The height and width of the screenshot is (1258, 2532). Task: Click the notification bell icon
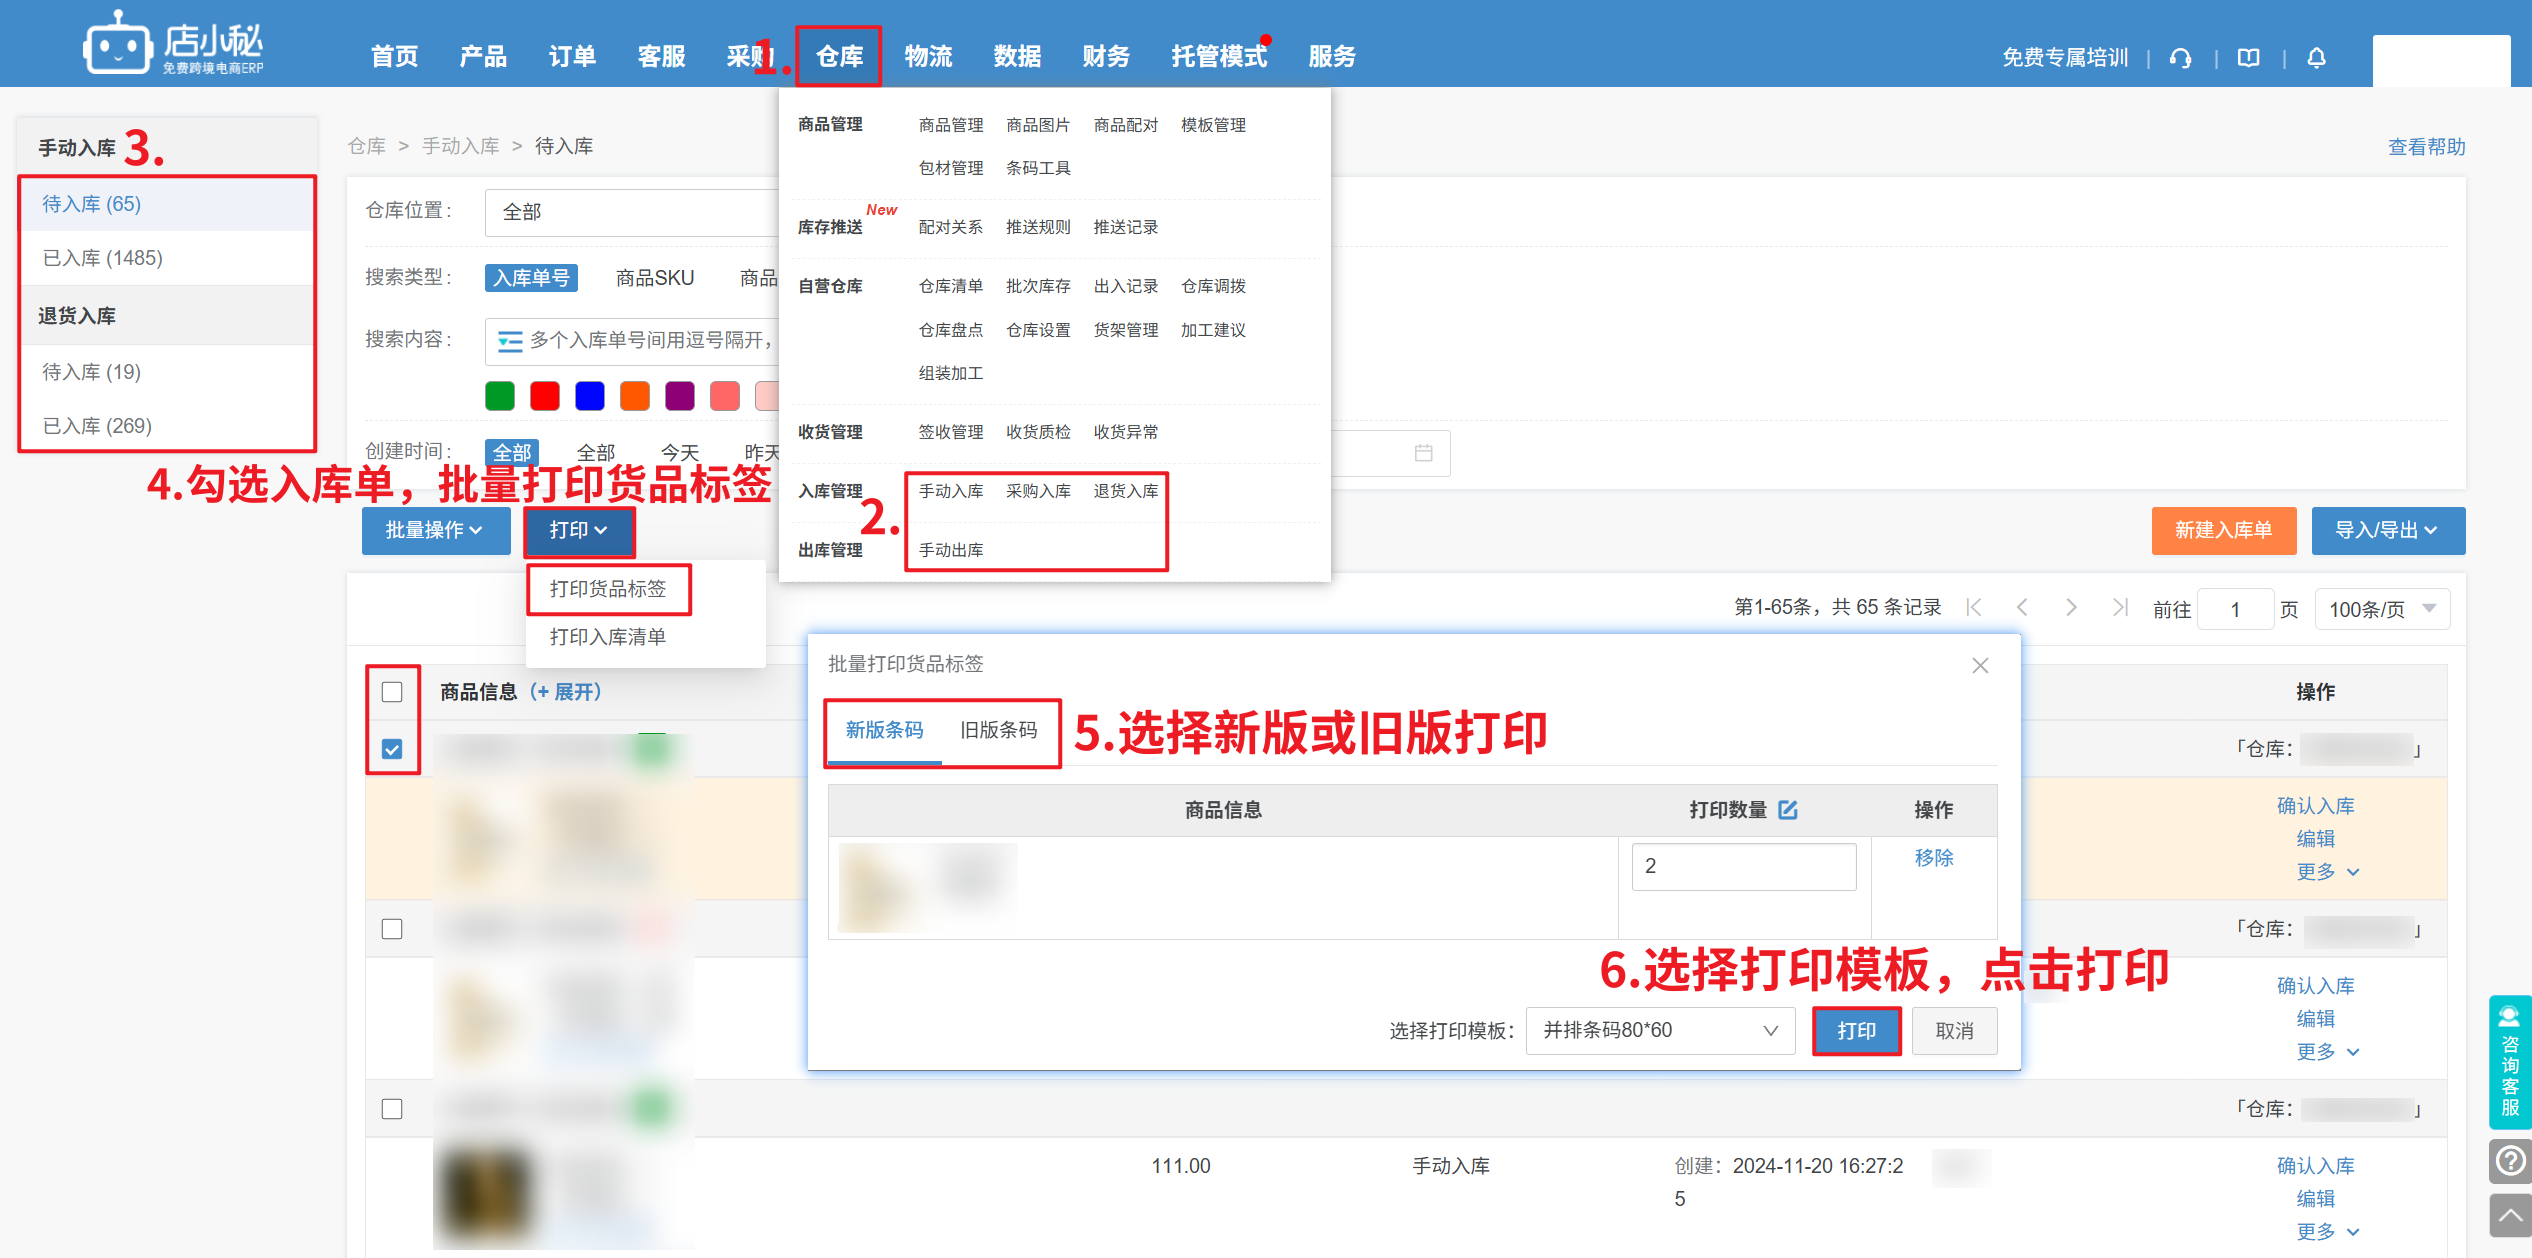2316,58
